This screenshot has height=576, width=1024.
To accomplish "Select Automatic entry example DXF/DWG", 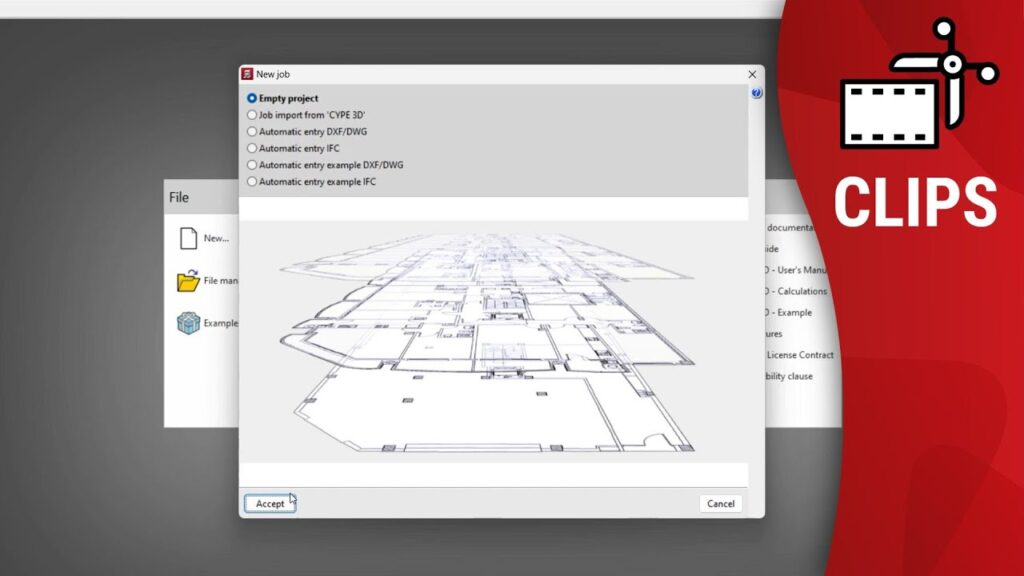I will coord(252,165).
